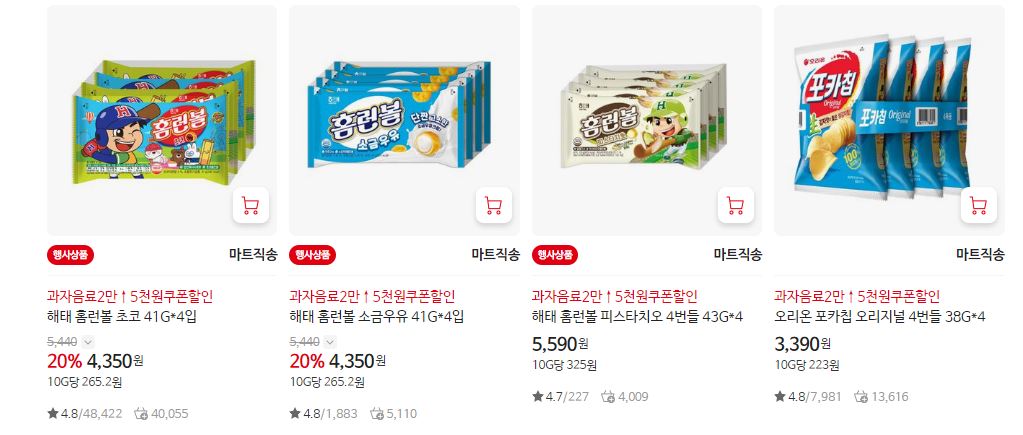This screenshot has height=435, width=1023.
Task: Add 포카칩 오리지널 to cart
Action: tap(979, 205)
